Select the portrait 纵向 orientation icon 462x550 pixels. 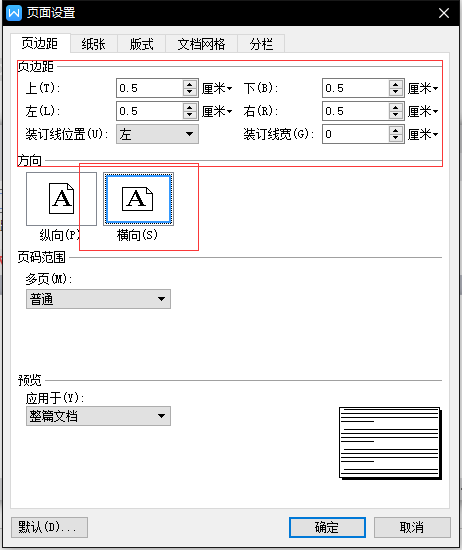click(61, 199)
